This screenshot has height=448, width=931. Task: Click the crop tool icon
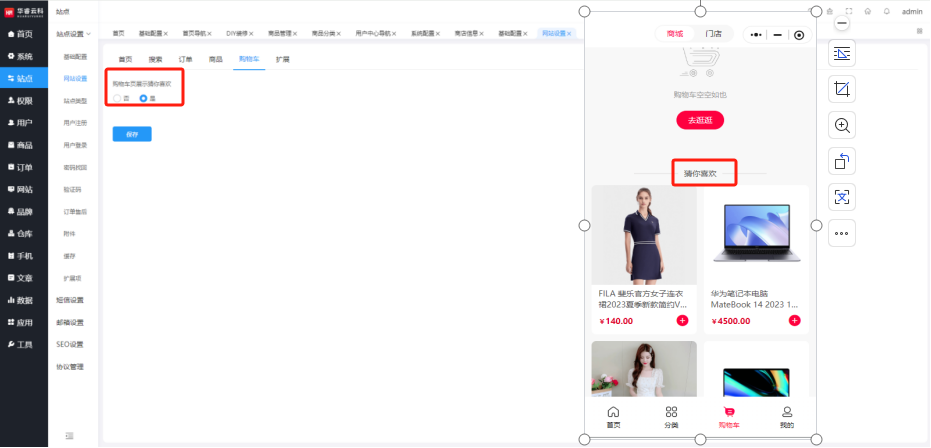point(842,90)
